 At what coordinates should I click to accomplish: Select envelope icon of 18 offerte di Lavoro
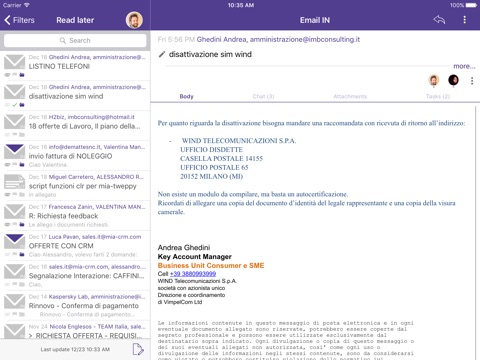(14, 122)
